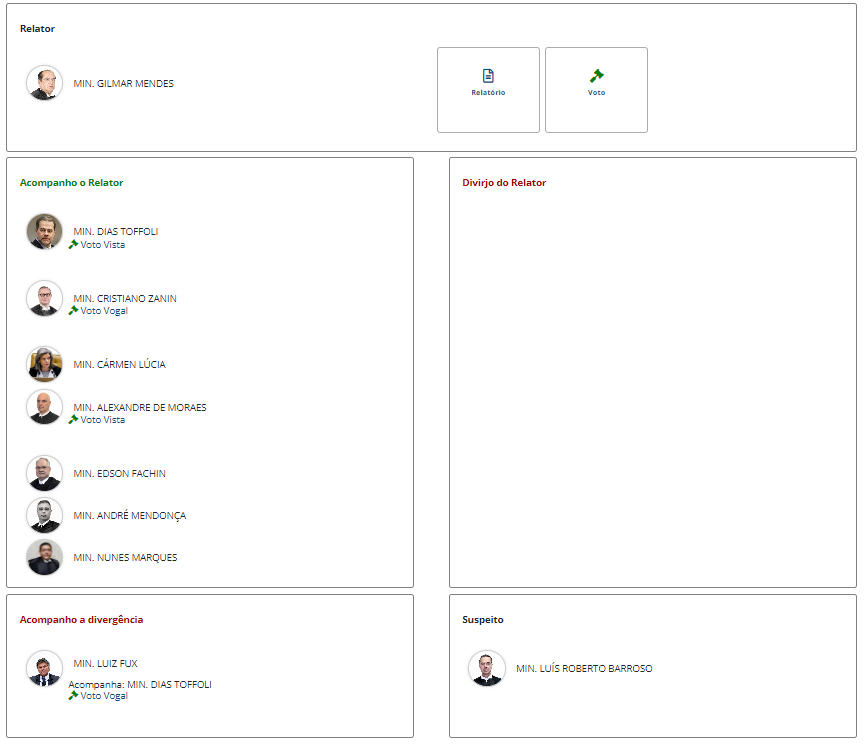Click Luís Roberto Barroso's portrait photo
Viewport: 864px width, 747px height.
[487, 668]
